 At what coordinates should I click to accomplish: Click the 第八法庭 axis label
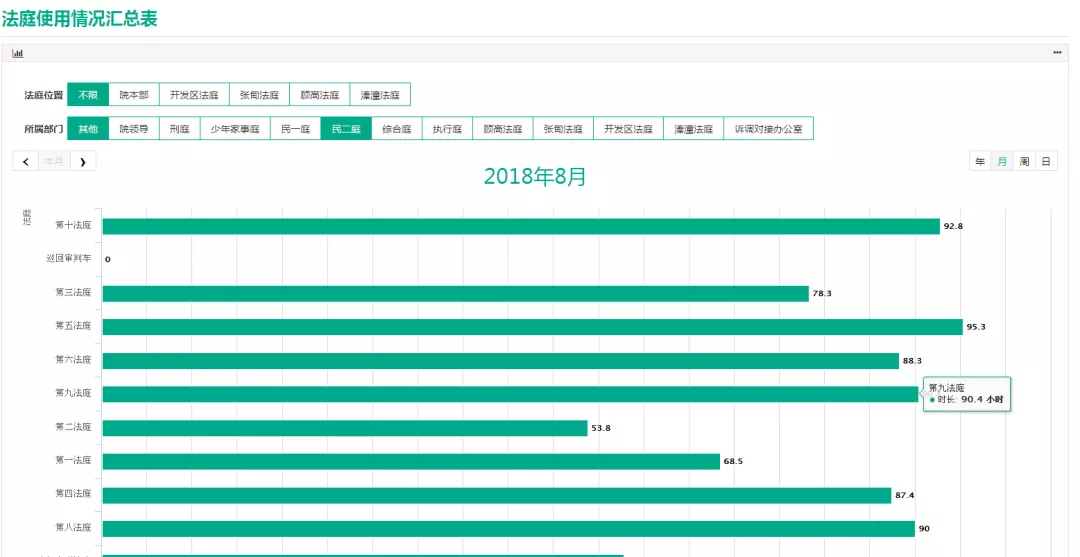[74, 527]
